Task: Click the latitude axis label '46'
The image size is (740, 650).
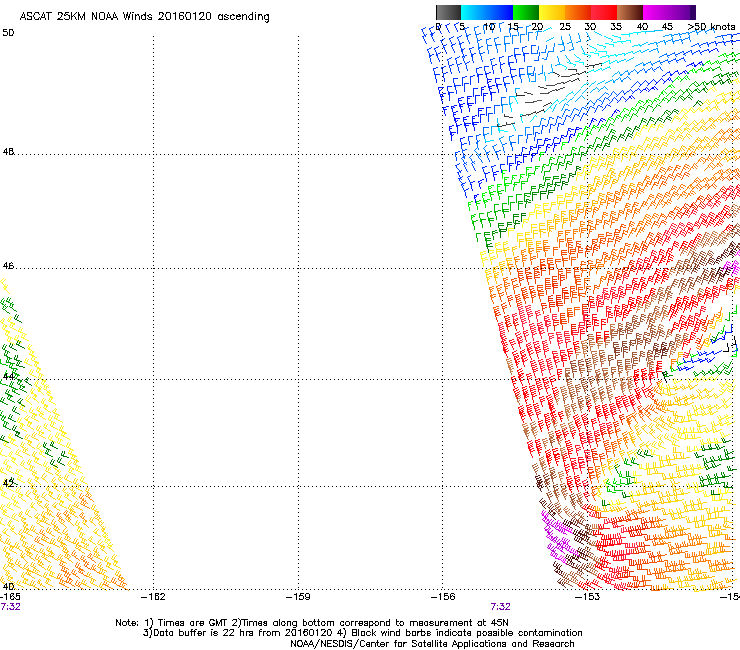Action: (x=8, y=266)
